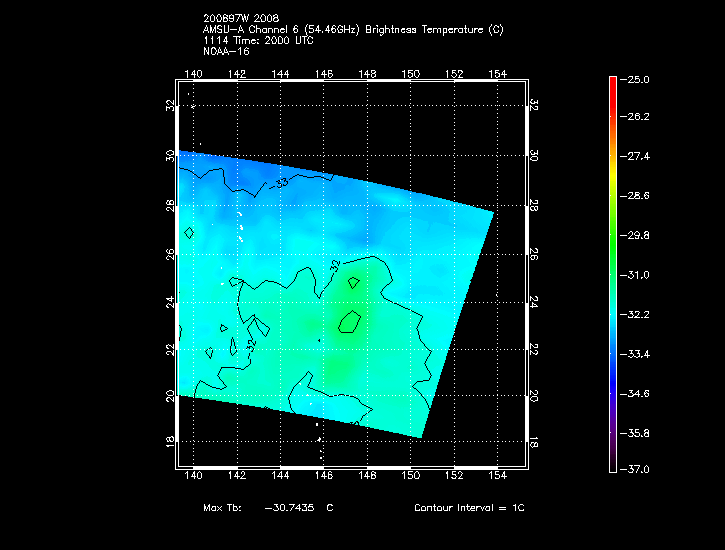Click the -33 contour label on the map

tap(281, 182)
